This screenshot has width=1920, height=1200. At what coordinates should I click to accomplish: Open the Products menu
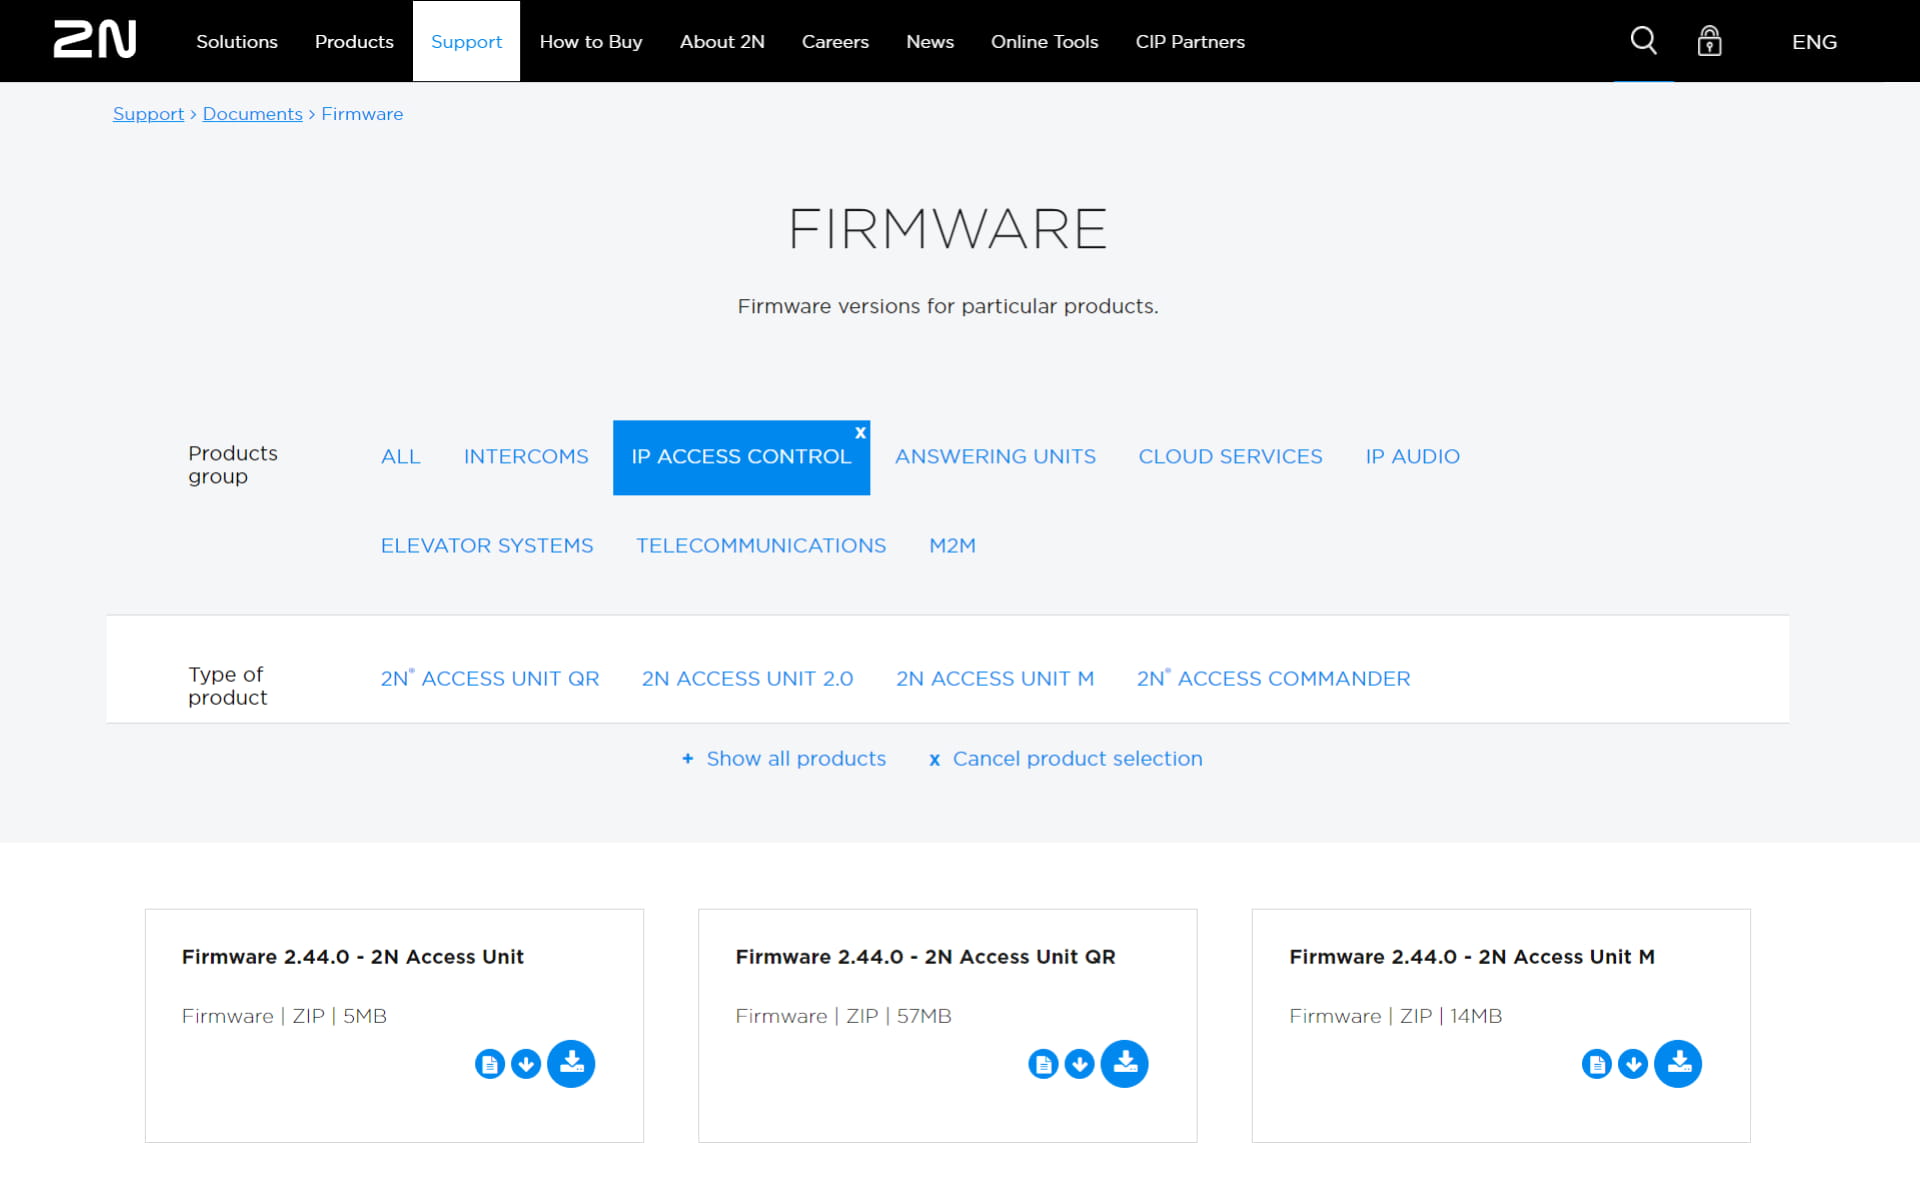coord(354,41)
